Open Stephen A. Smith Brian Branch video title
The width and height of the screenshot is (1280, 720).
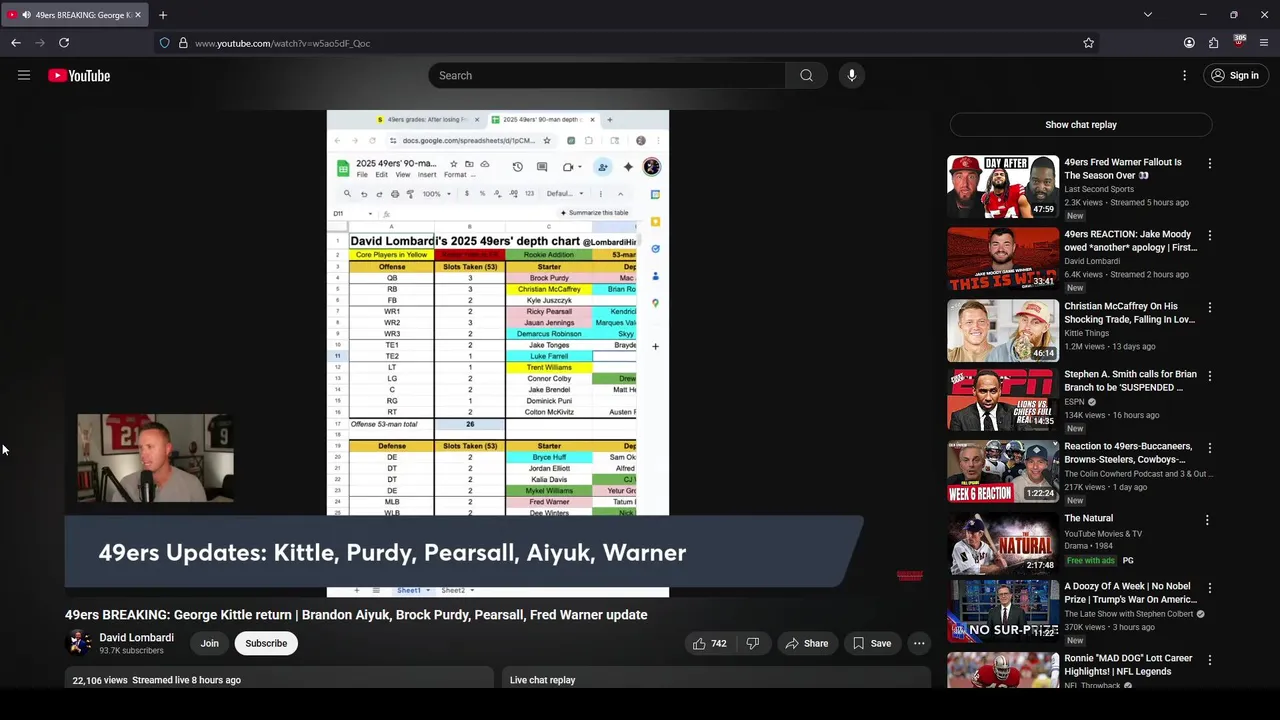click(x=1130, y=381)
